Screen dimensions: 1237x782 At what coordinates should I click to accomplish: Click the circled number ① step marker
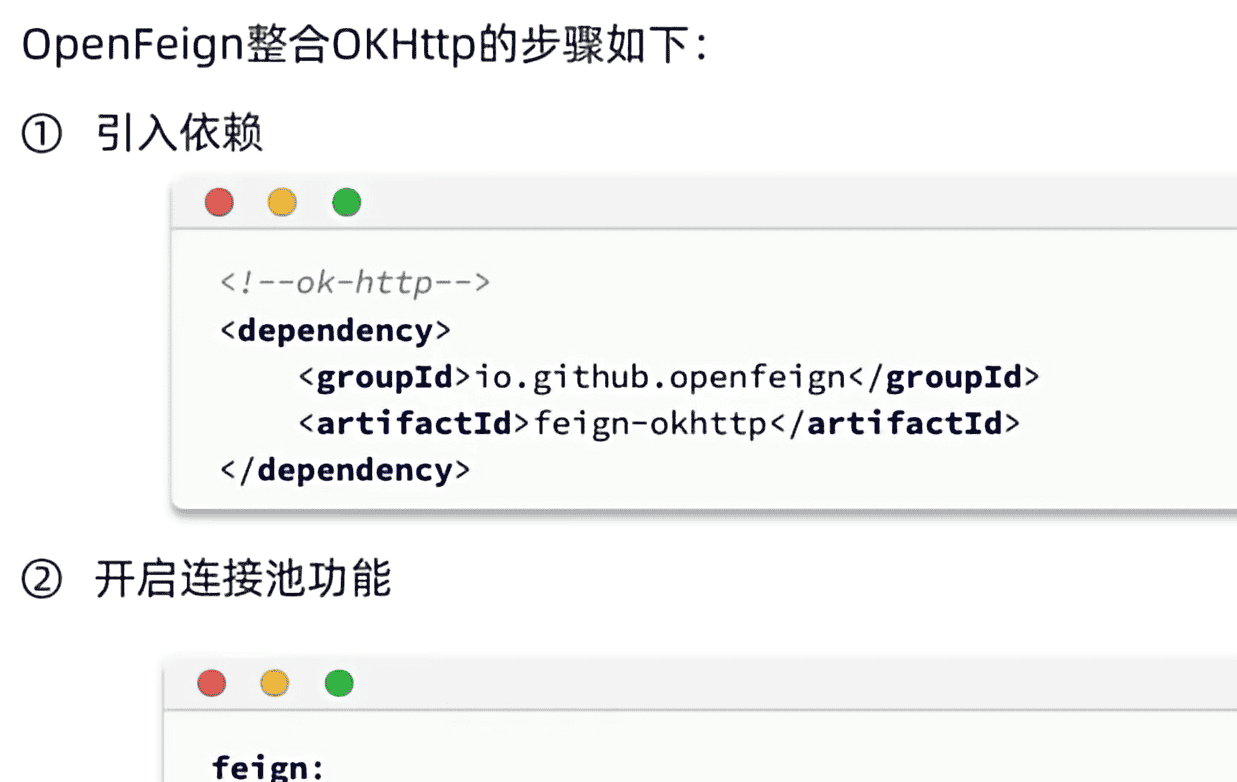[x=42, y=134]
